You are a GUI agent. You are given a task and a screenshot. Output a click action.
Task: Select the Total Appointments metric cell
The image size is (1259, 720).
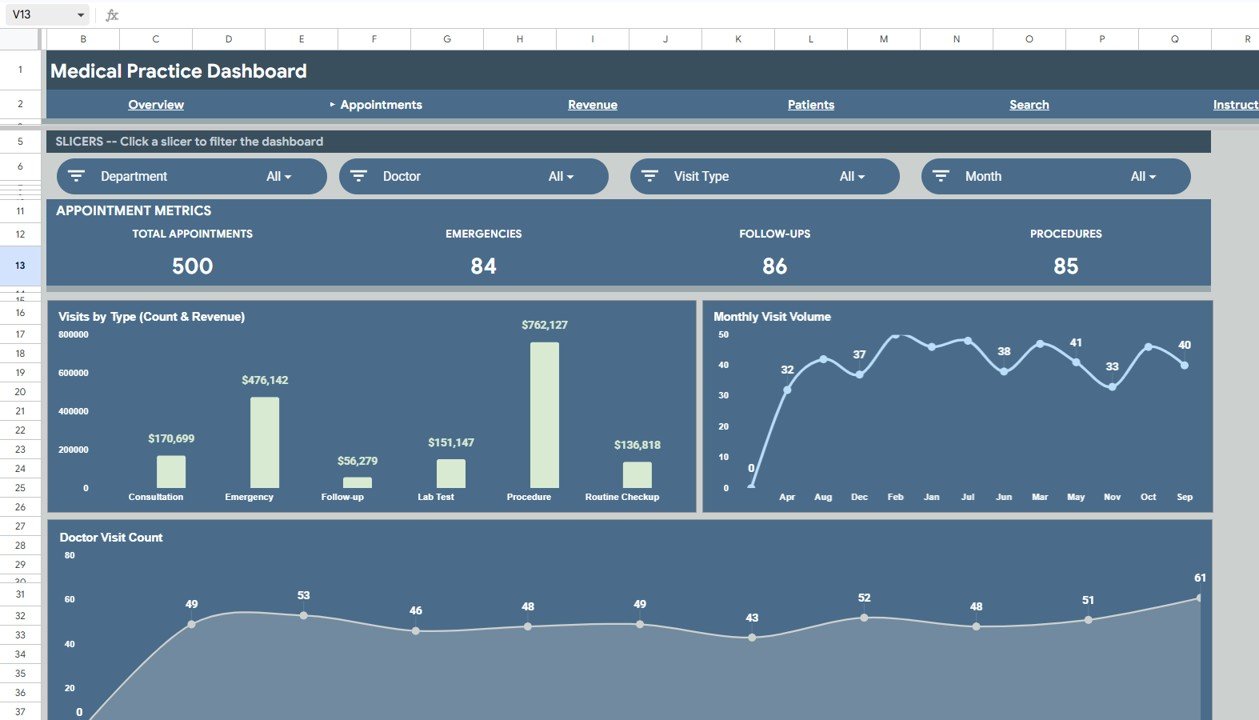tap(191, 265)
